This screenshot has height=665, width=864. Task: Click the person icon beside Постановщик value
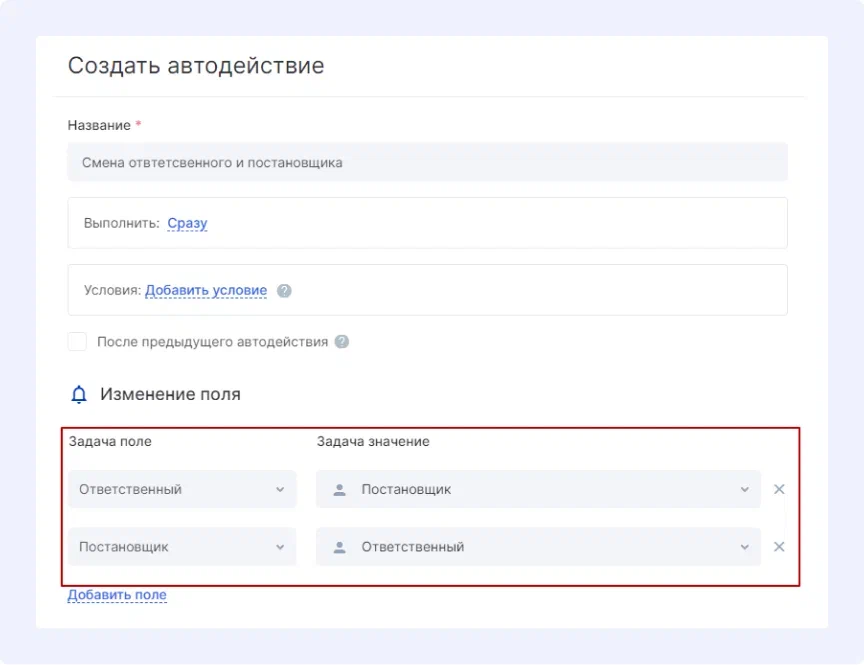340,489
